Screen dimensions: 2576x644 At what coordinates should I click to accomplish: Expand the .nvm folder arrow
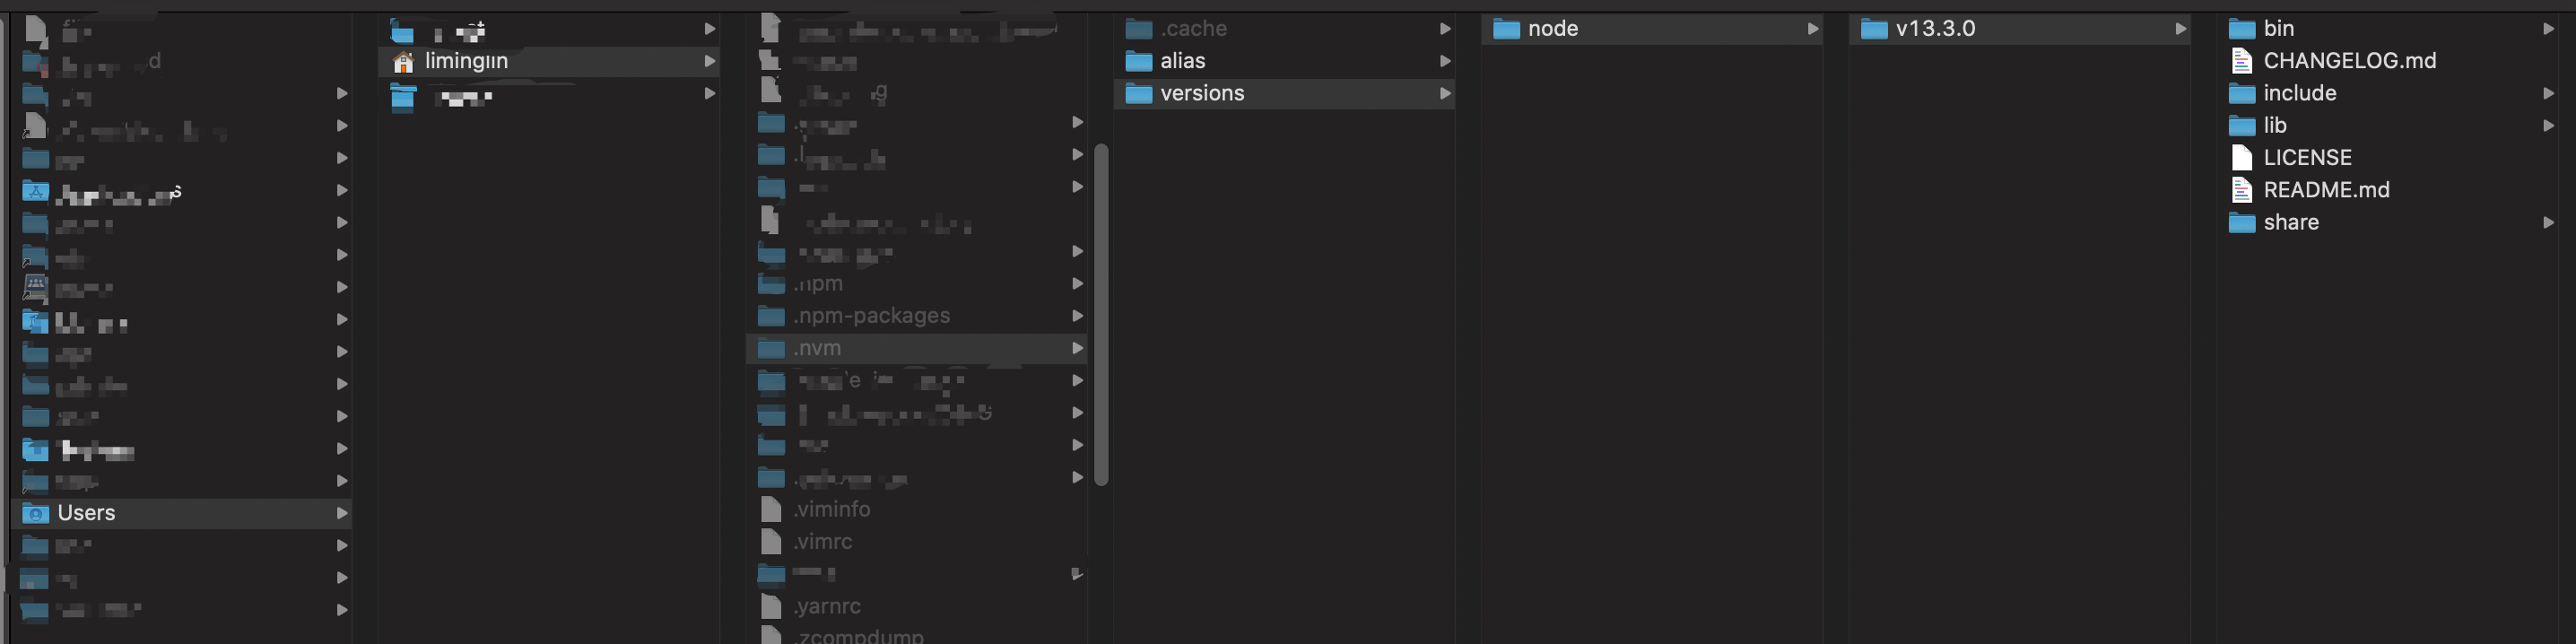click(x=1077, y=348)
